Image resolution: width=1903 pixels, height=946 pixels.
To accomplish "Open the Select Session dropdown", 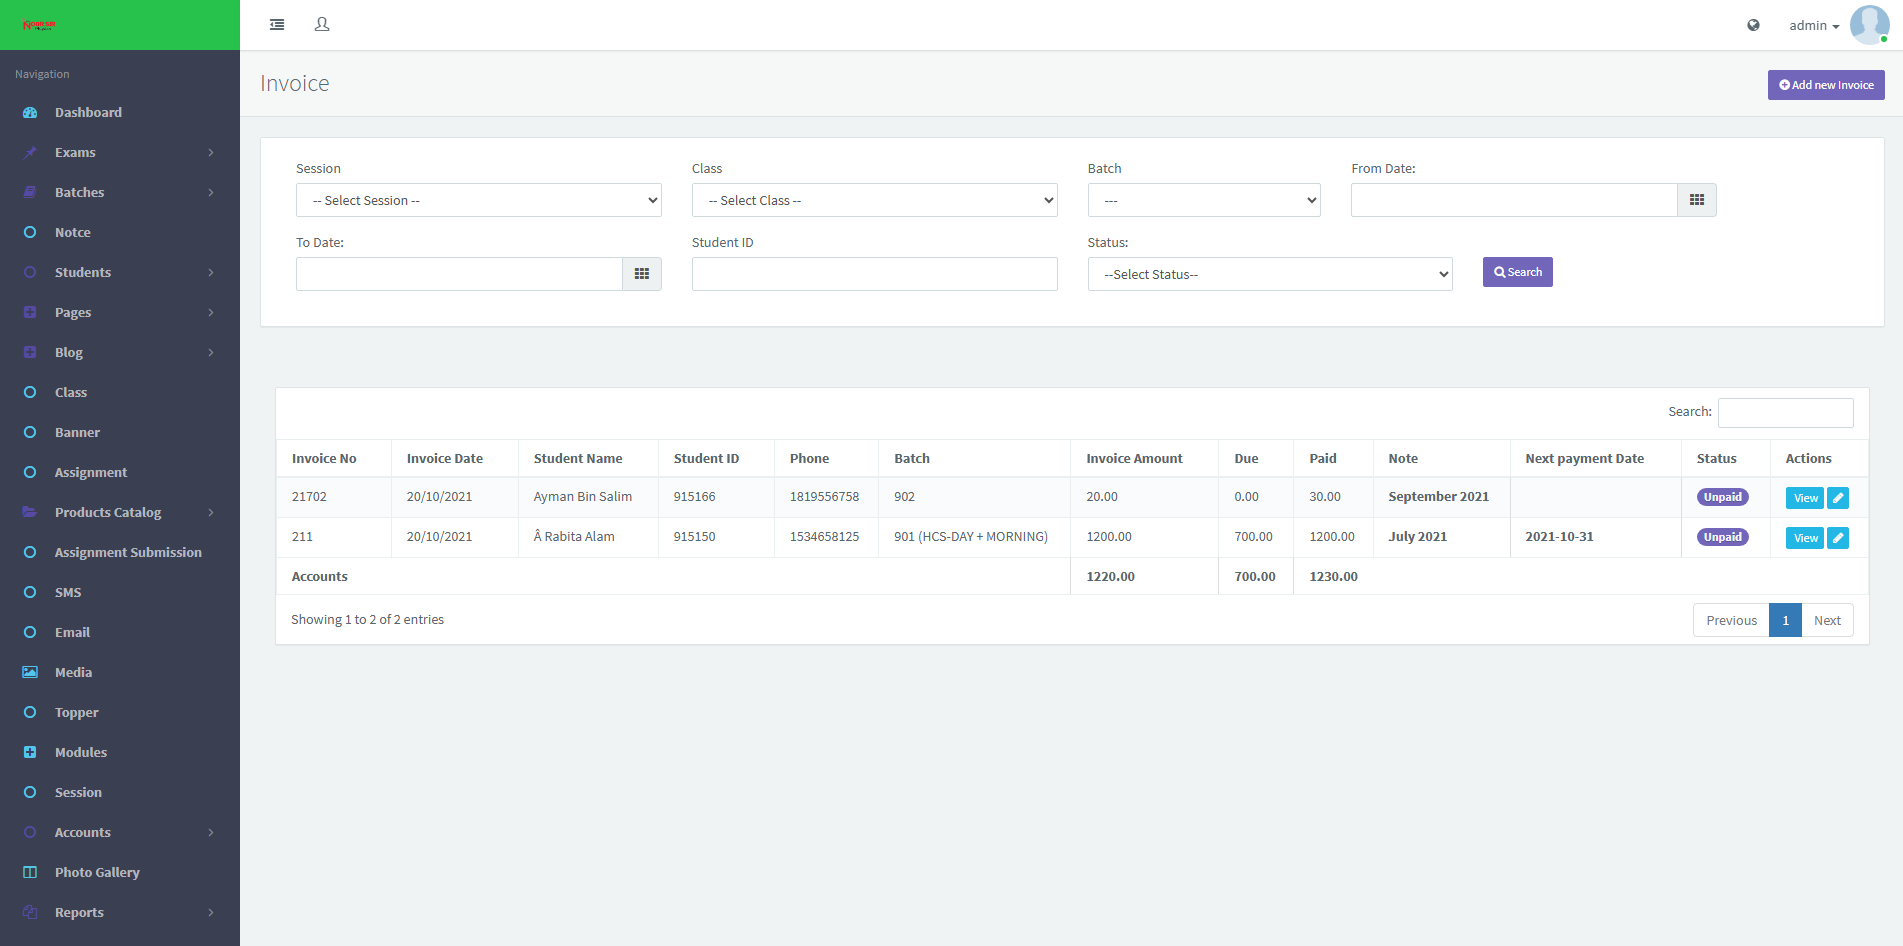I will pyautogui.click(x=478, y=200).
